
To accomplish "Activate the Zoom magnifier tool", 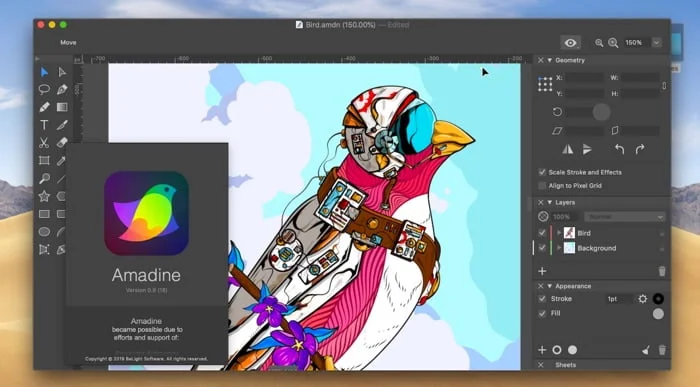I will 44,179.
